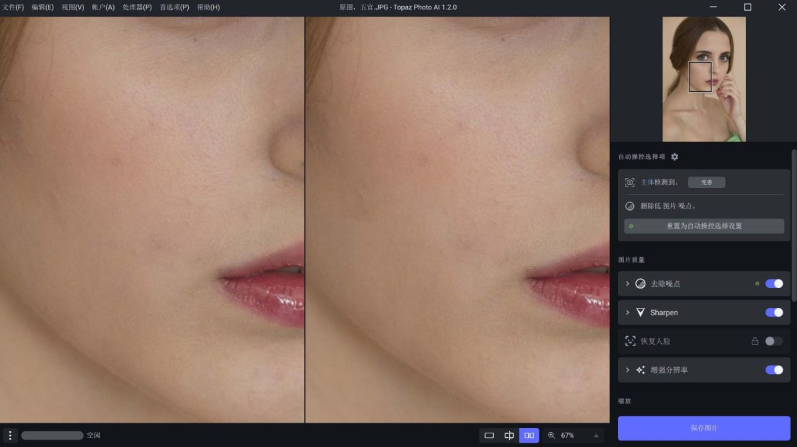Open the 文件(F) menu

13,7
